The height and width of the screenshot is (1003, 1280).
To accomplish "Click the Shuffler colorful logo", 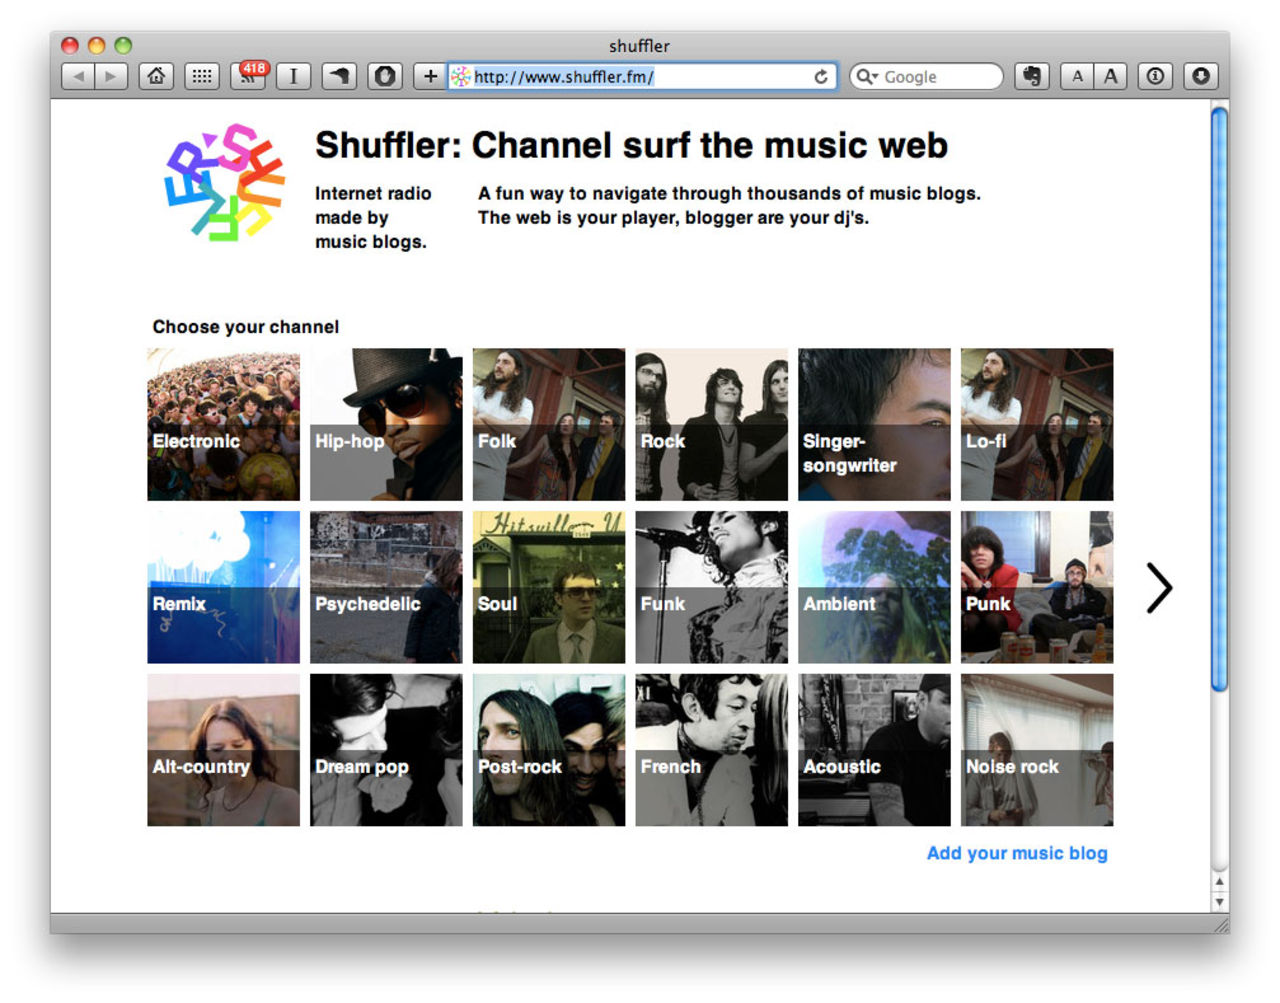I will (224, 183).
